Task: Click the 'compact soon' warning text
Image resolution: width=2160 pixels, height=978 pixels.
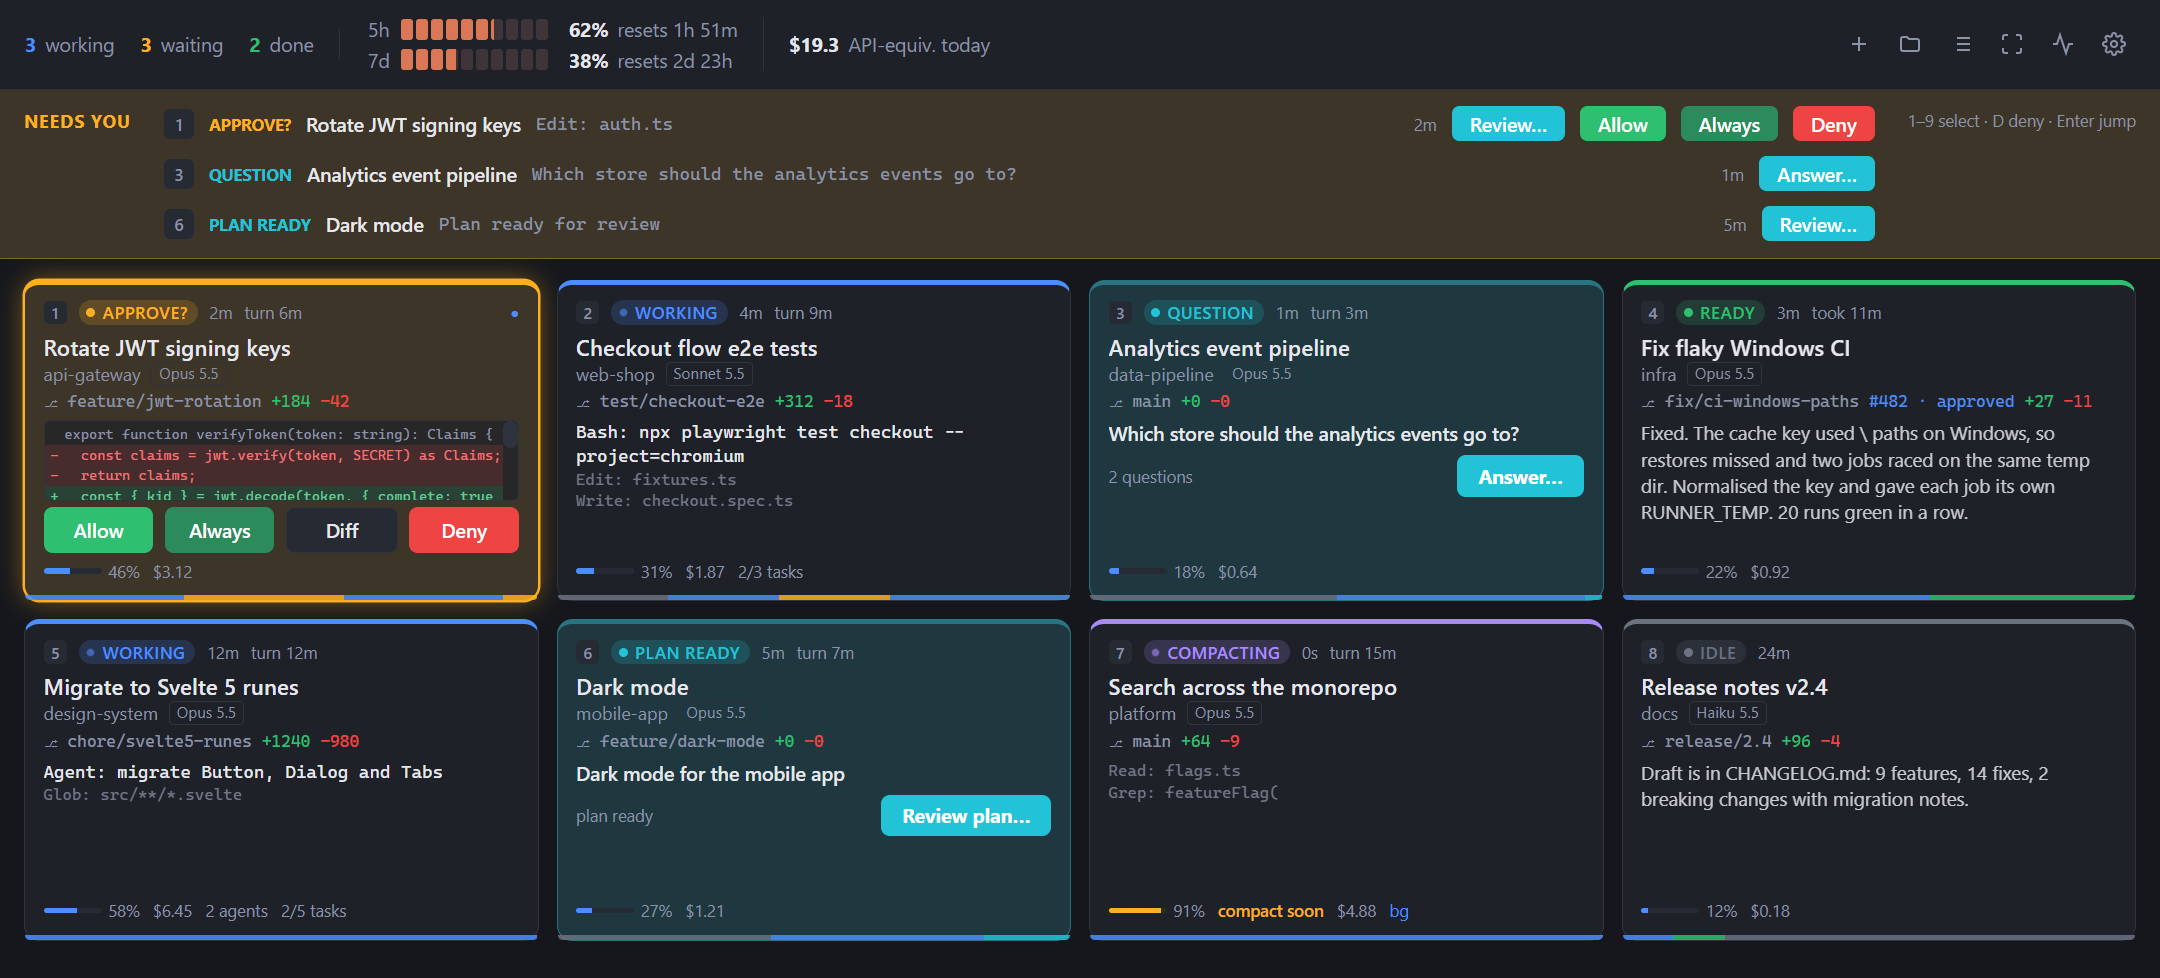Action: pyautogui.click(x=1270, y=911)
